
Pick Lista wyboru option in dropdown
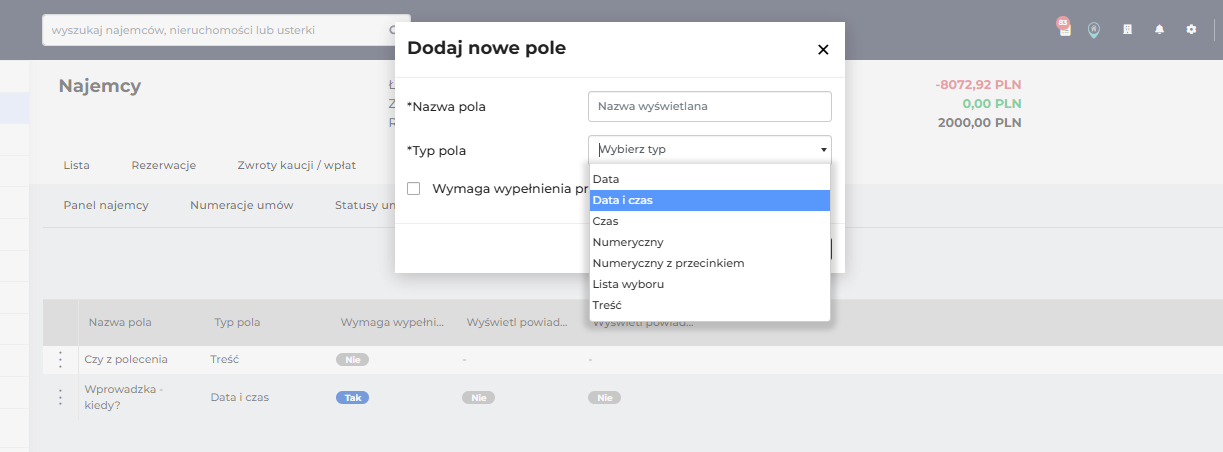tap(710, 284)
